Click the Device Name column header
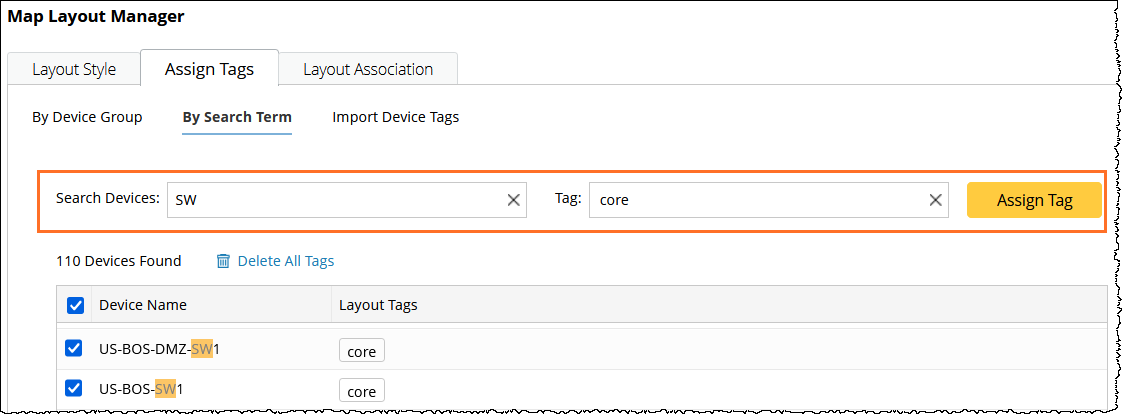 (143, 305)
